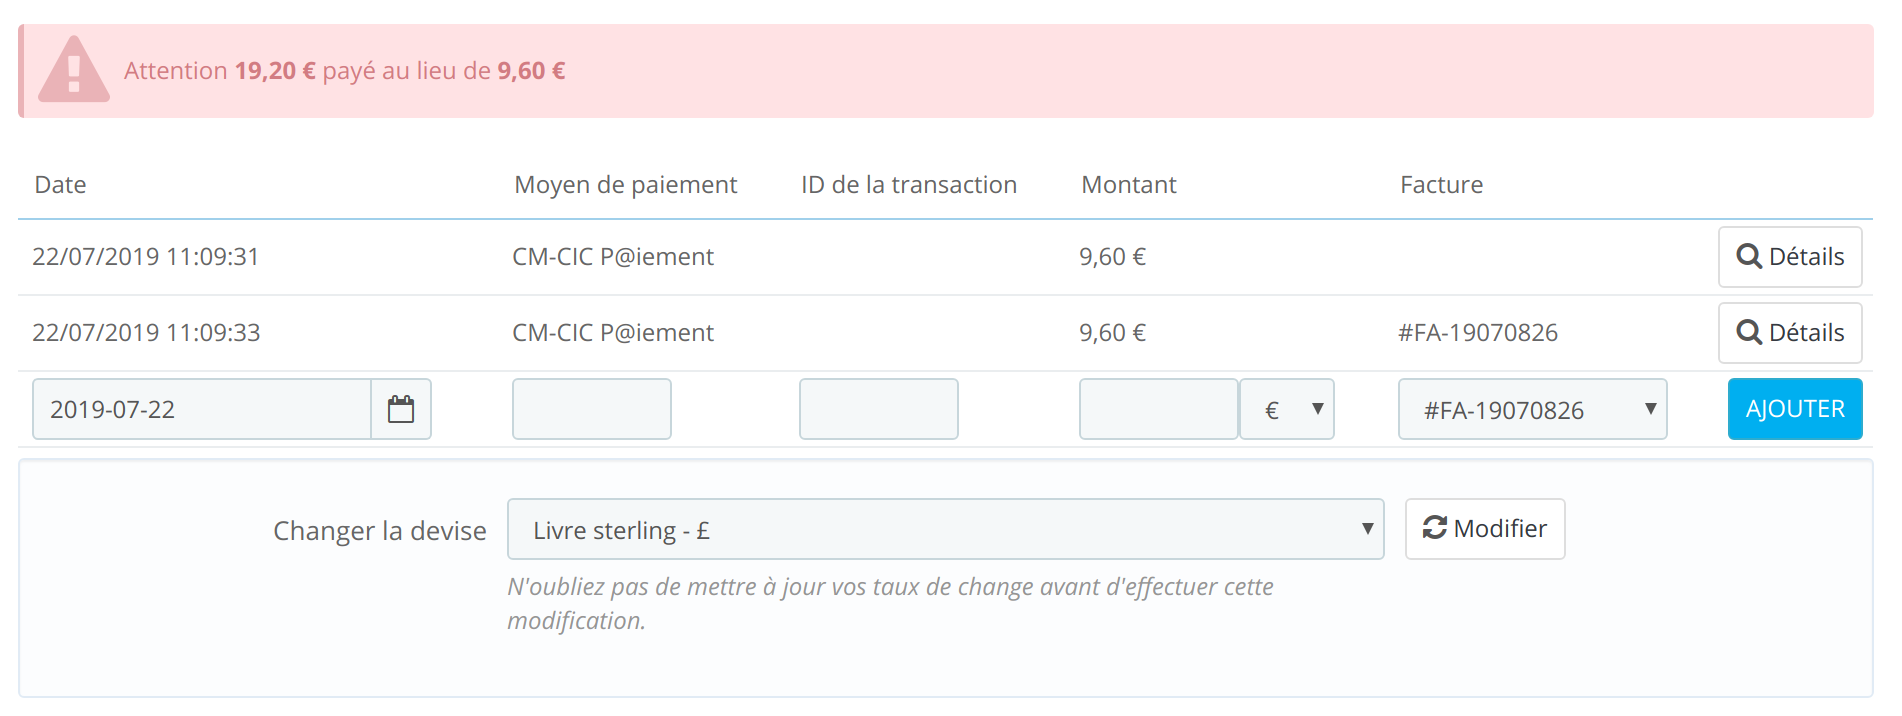Click the #FA-19070826 invoice text in table
Screen dimensions: 1902x716
pyautogui.click(x=1478, y=333)
